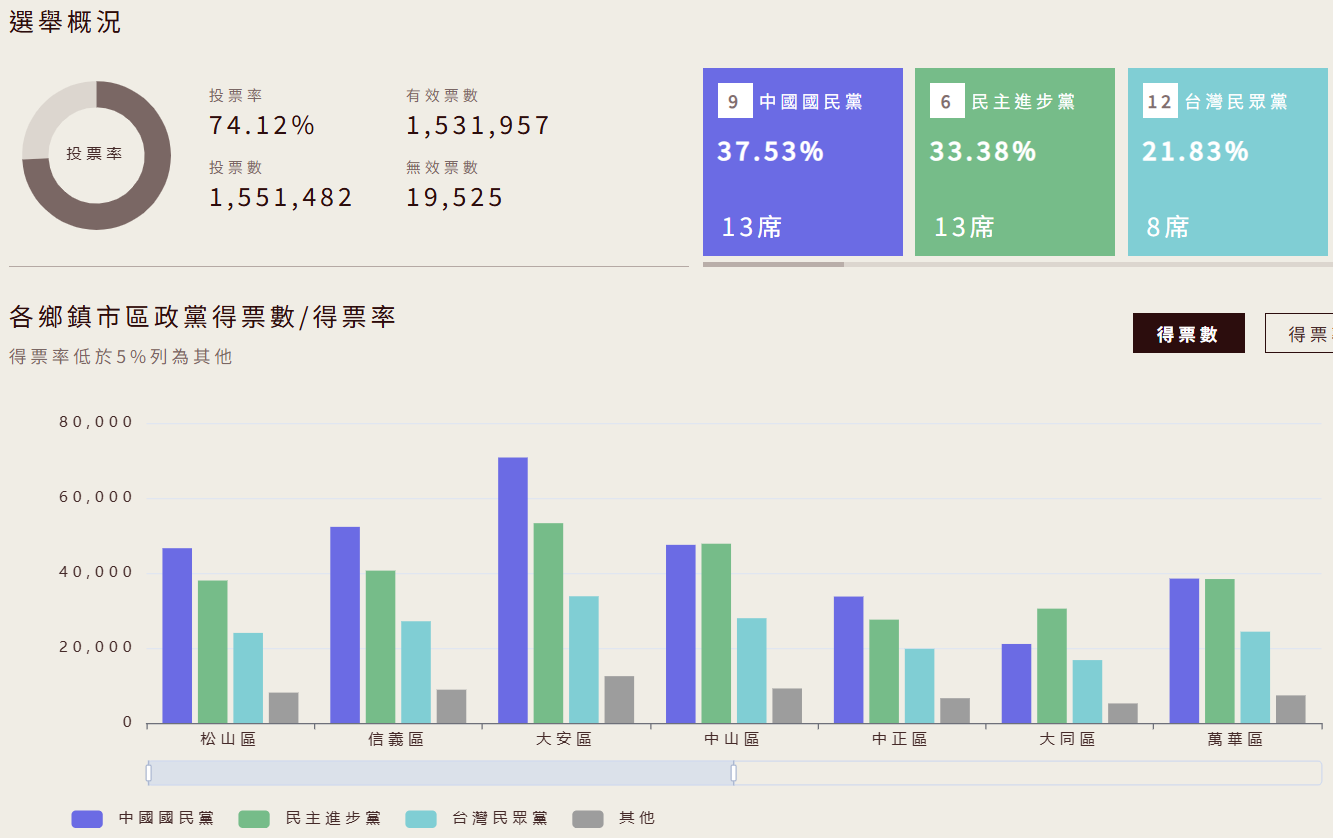Viewport: 1333px width, 838px height.
Task: Click the 中正區 axis label
Action: click(900, 739)
